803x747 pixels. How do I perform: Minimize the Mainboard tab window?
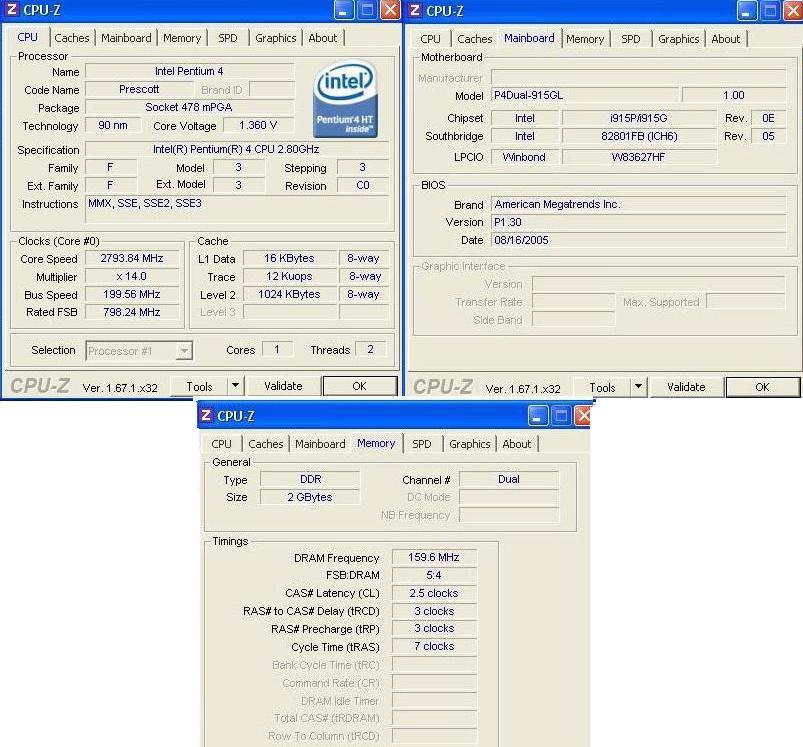(x=746, y=11)
